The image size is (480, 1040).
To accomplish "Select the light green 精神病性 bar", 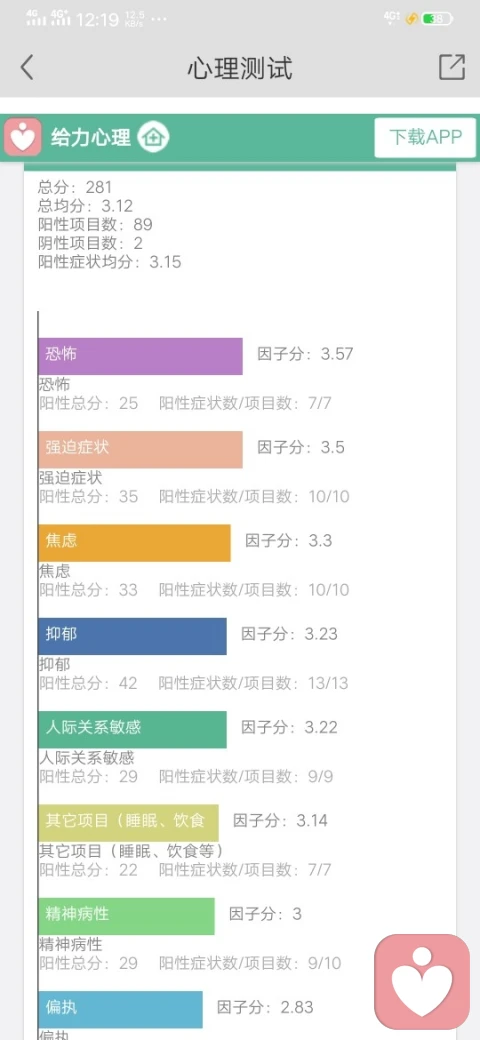I will click(x=126, y=916).
